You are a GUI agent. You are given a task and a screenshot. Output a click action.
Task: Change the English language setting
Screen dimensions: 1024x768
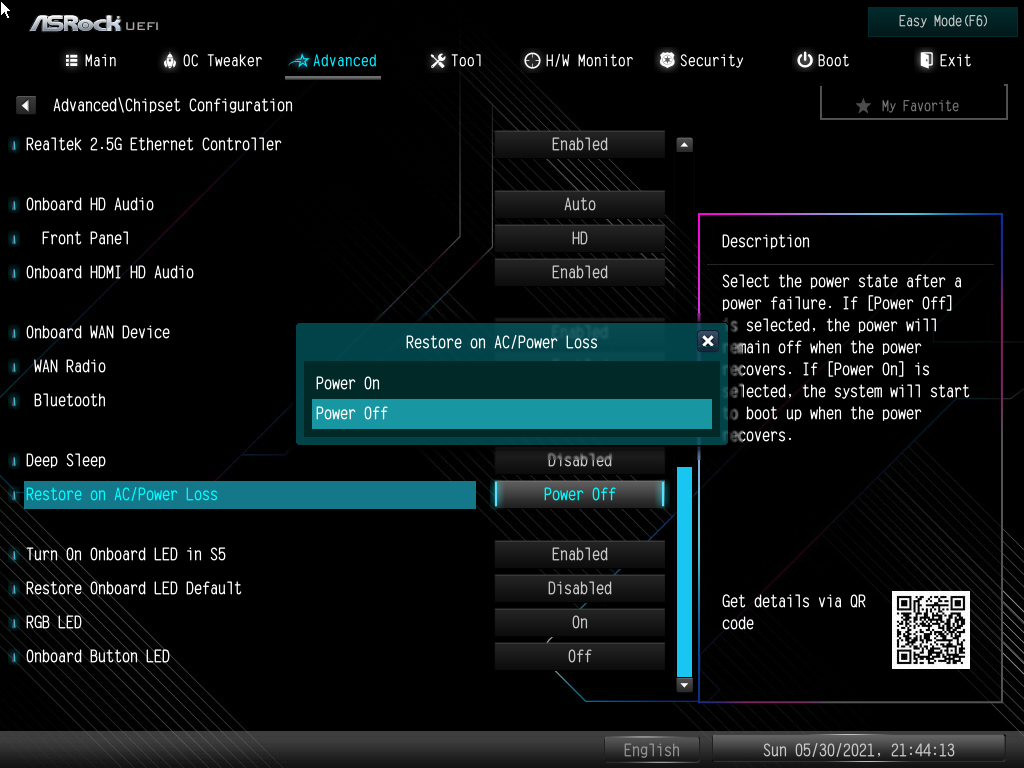652,750
